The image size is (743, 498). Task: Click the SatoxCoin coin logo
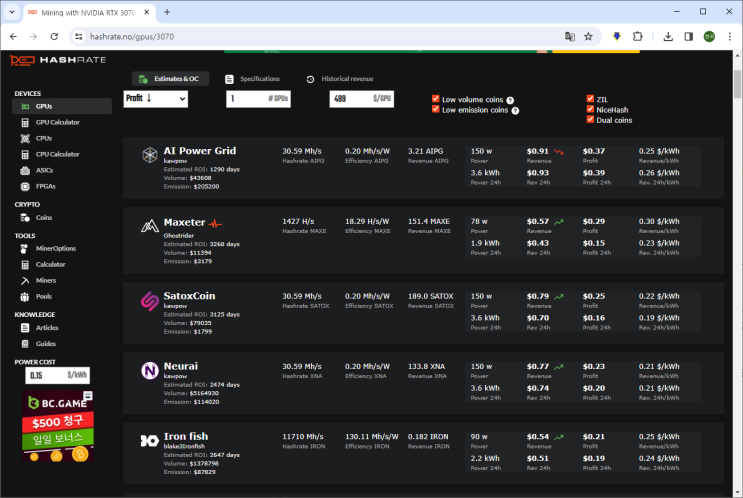click(150, 301)
